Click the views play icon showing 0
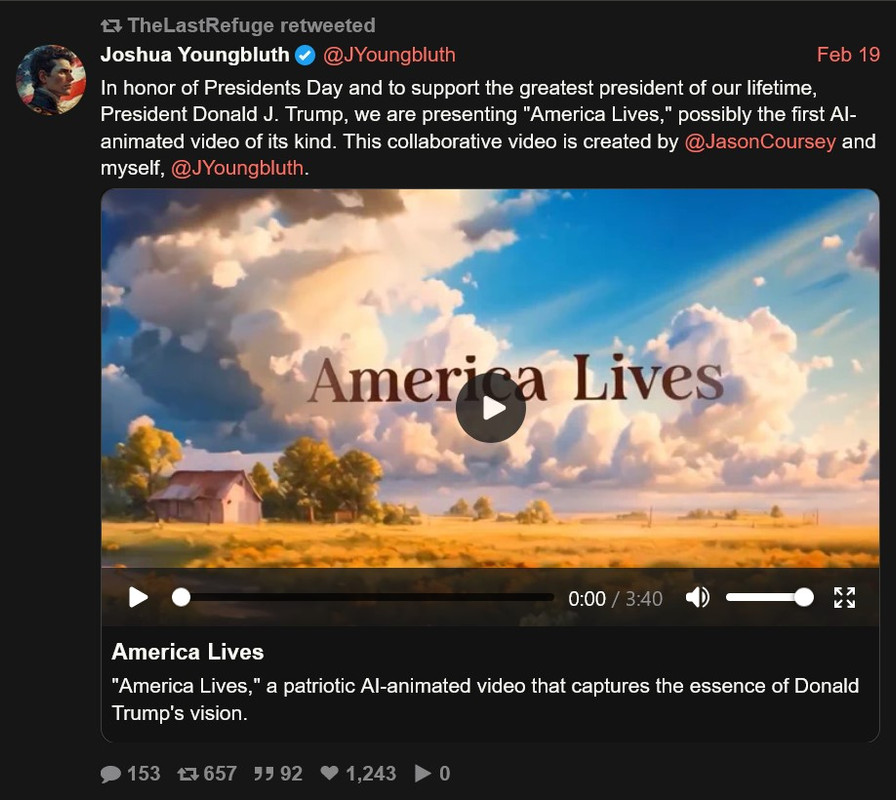Image resolution: width=896 pixels, height=800 pixels. 423,773
